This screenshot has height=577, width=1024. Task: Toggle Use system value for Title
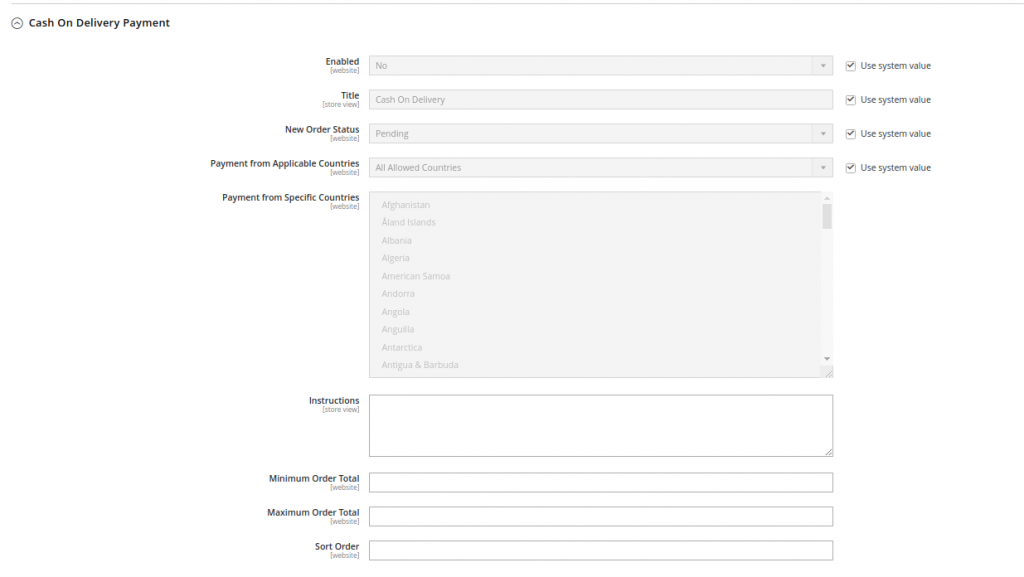coord(851,100)
